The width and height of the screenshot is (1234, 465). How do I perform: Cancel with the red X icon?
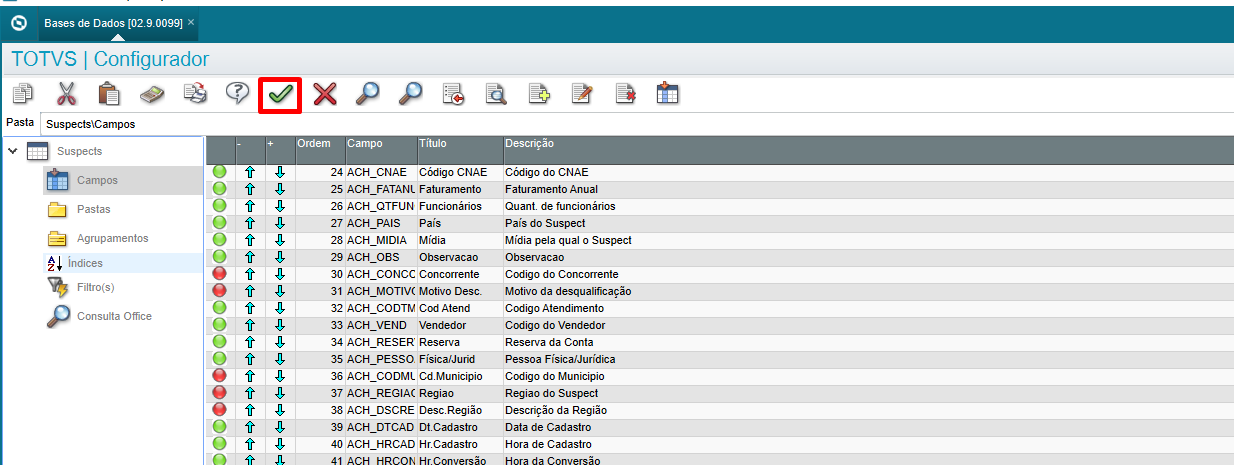tap(325, 94)
